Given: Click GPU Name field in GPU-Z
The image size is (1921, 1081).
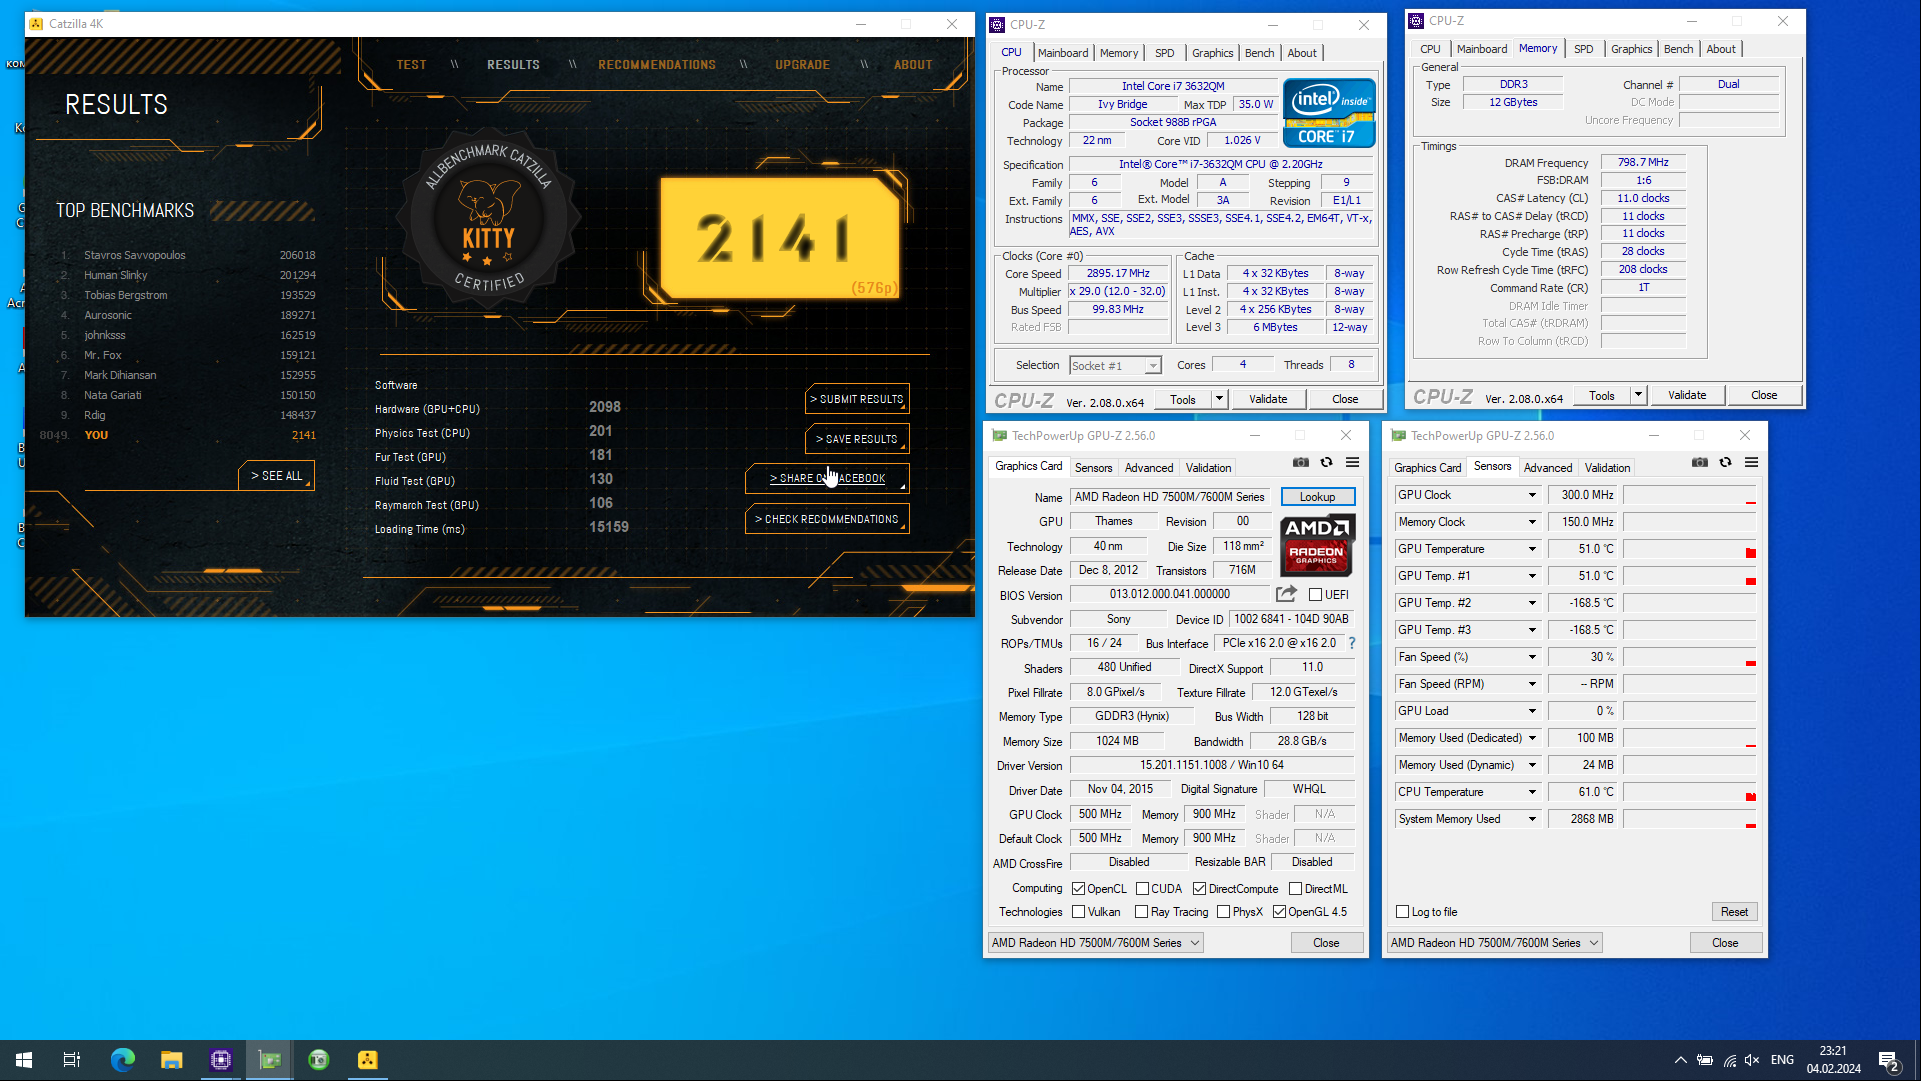Looking at the screenshot, I should tap(1169, 497).
